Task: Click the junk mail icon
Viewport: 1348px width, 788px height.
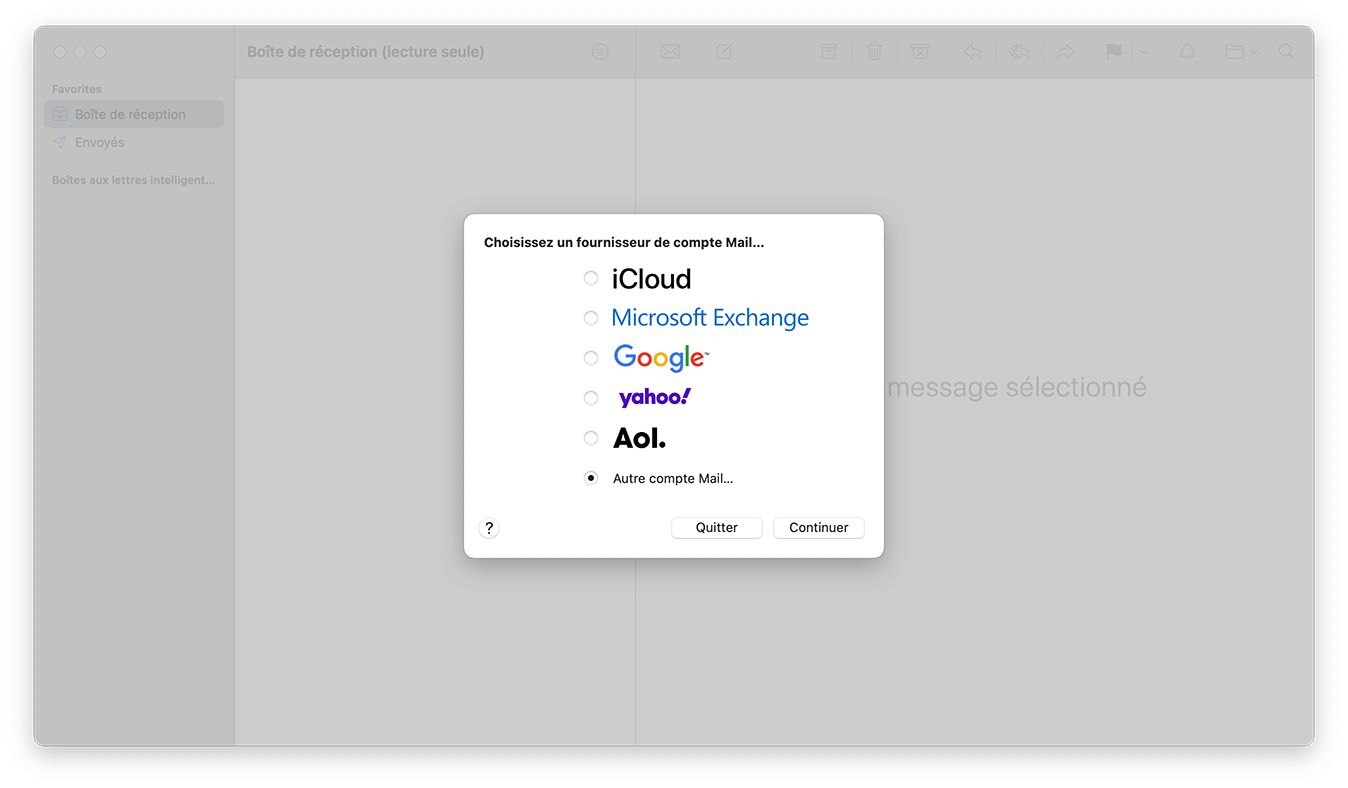Action: 920,52
